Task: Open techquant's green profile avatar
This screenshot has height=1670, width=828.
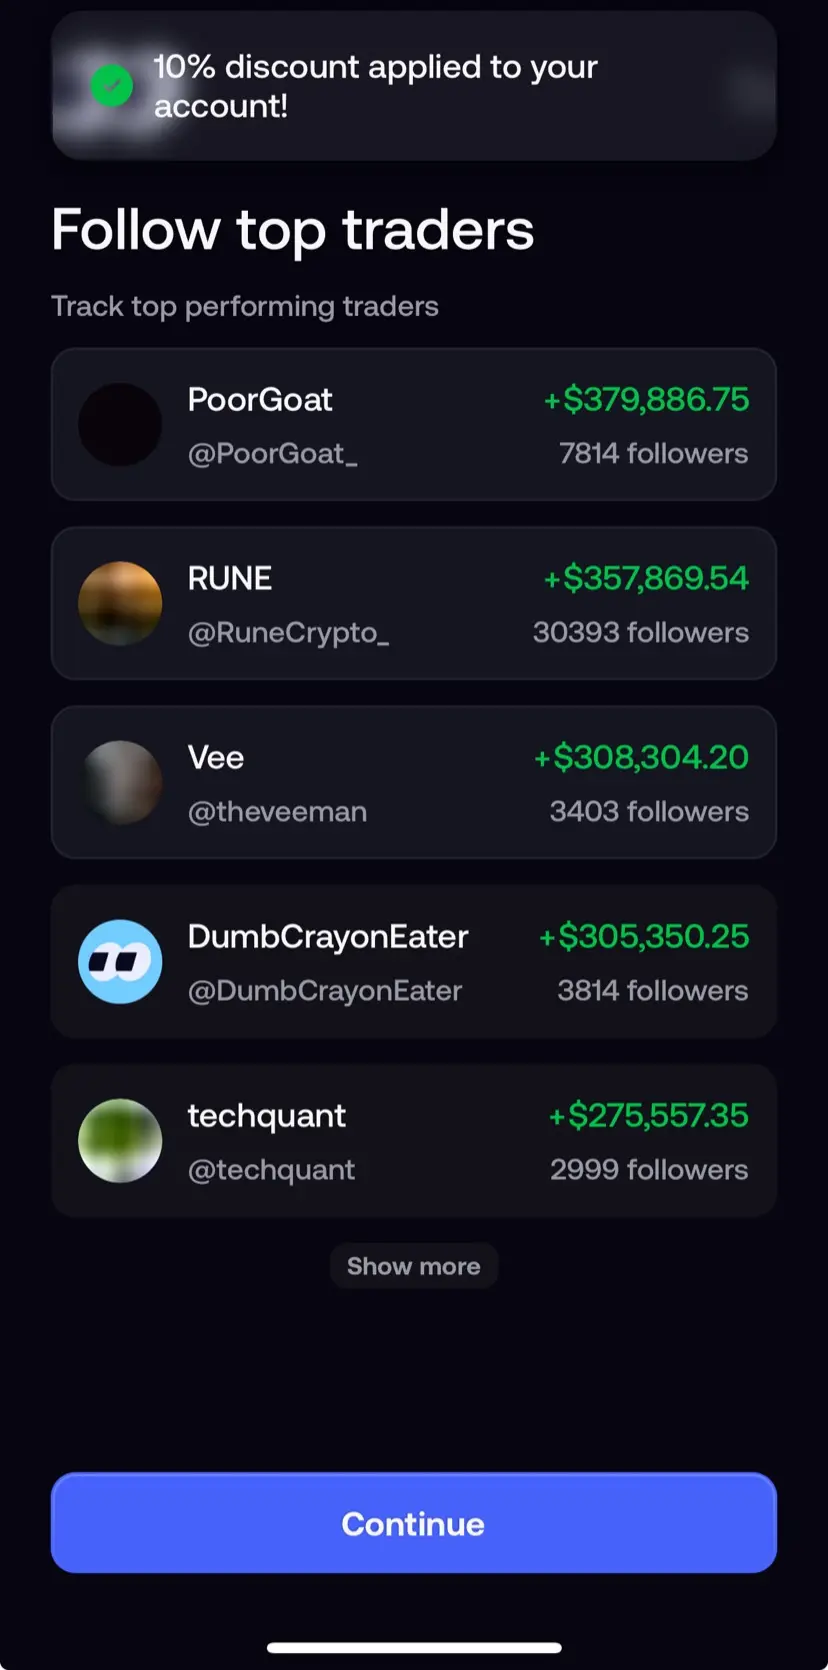Action: 120,1140
